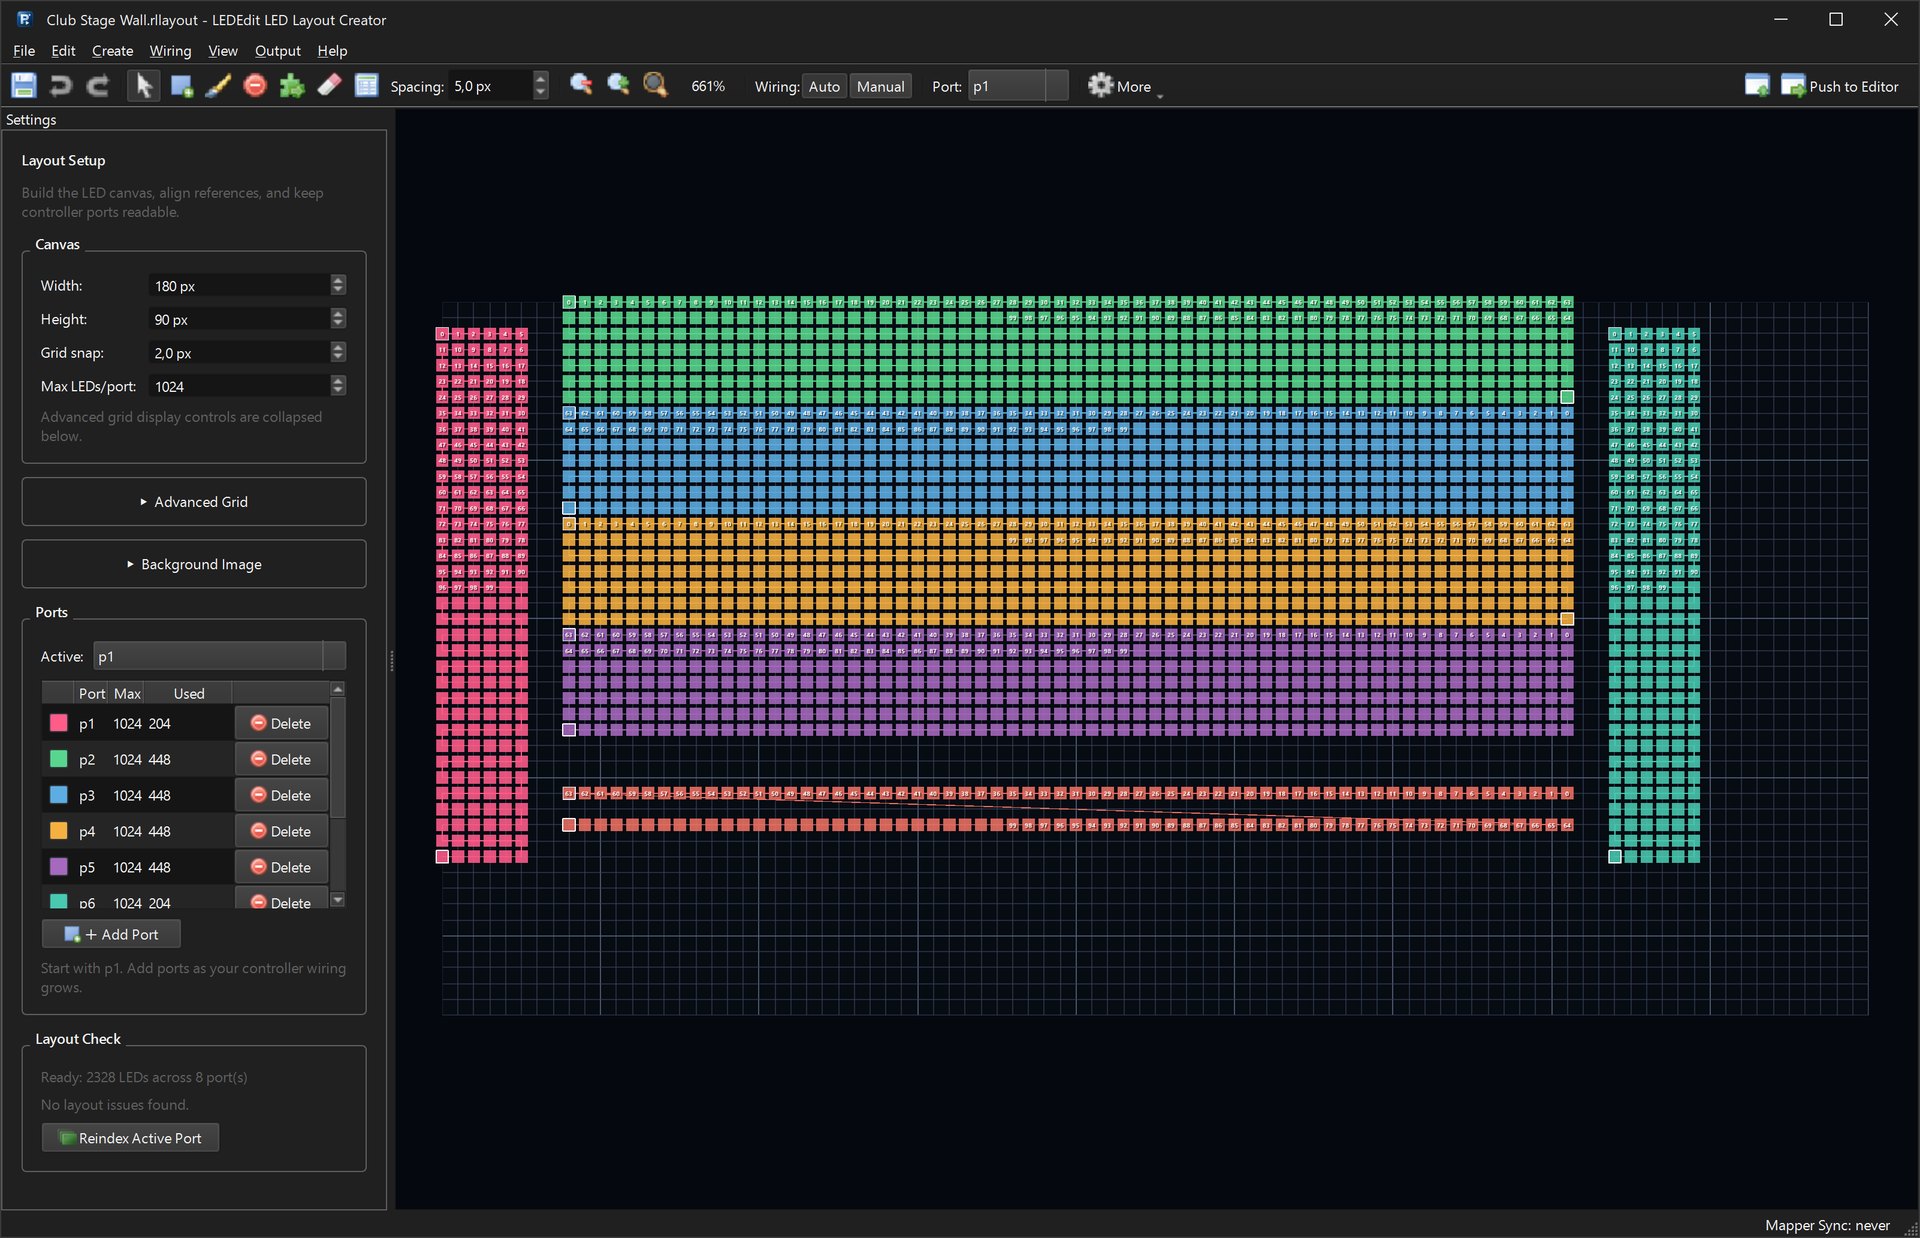Click the window icon left of Push to Editor
Image resolution: width=1920 pixels, height=1238 pixels.
[1757, 86]
